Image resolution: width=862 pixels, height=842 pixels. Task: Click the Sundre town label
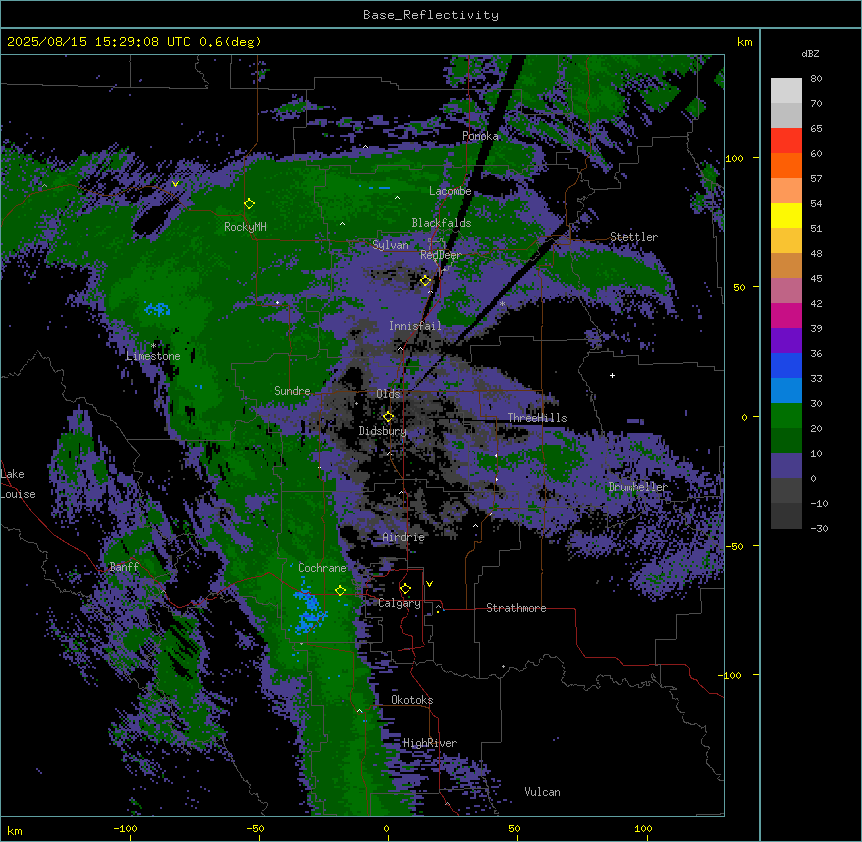tap(292, 391)
